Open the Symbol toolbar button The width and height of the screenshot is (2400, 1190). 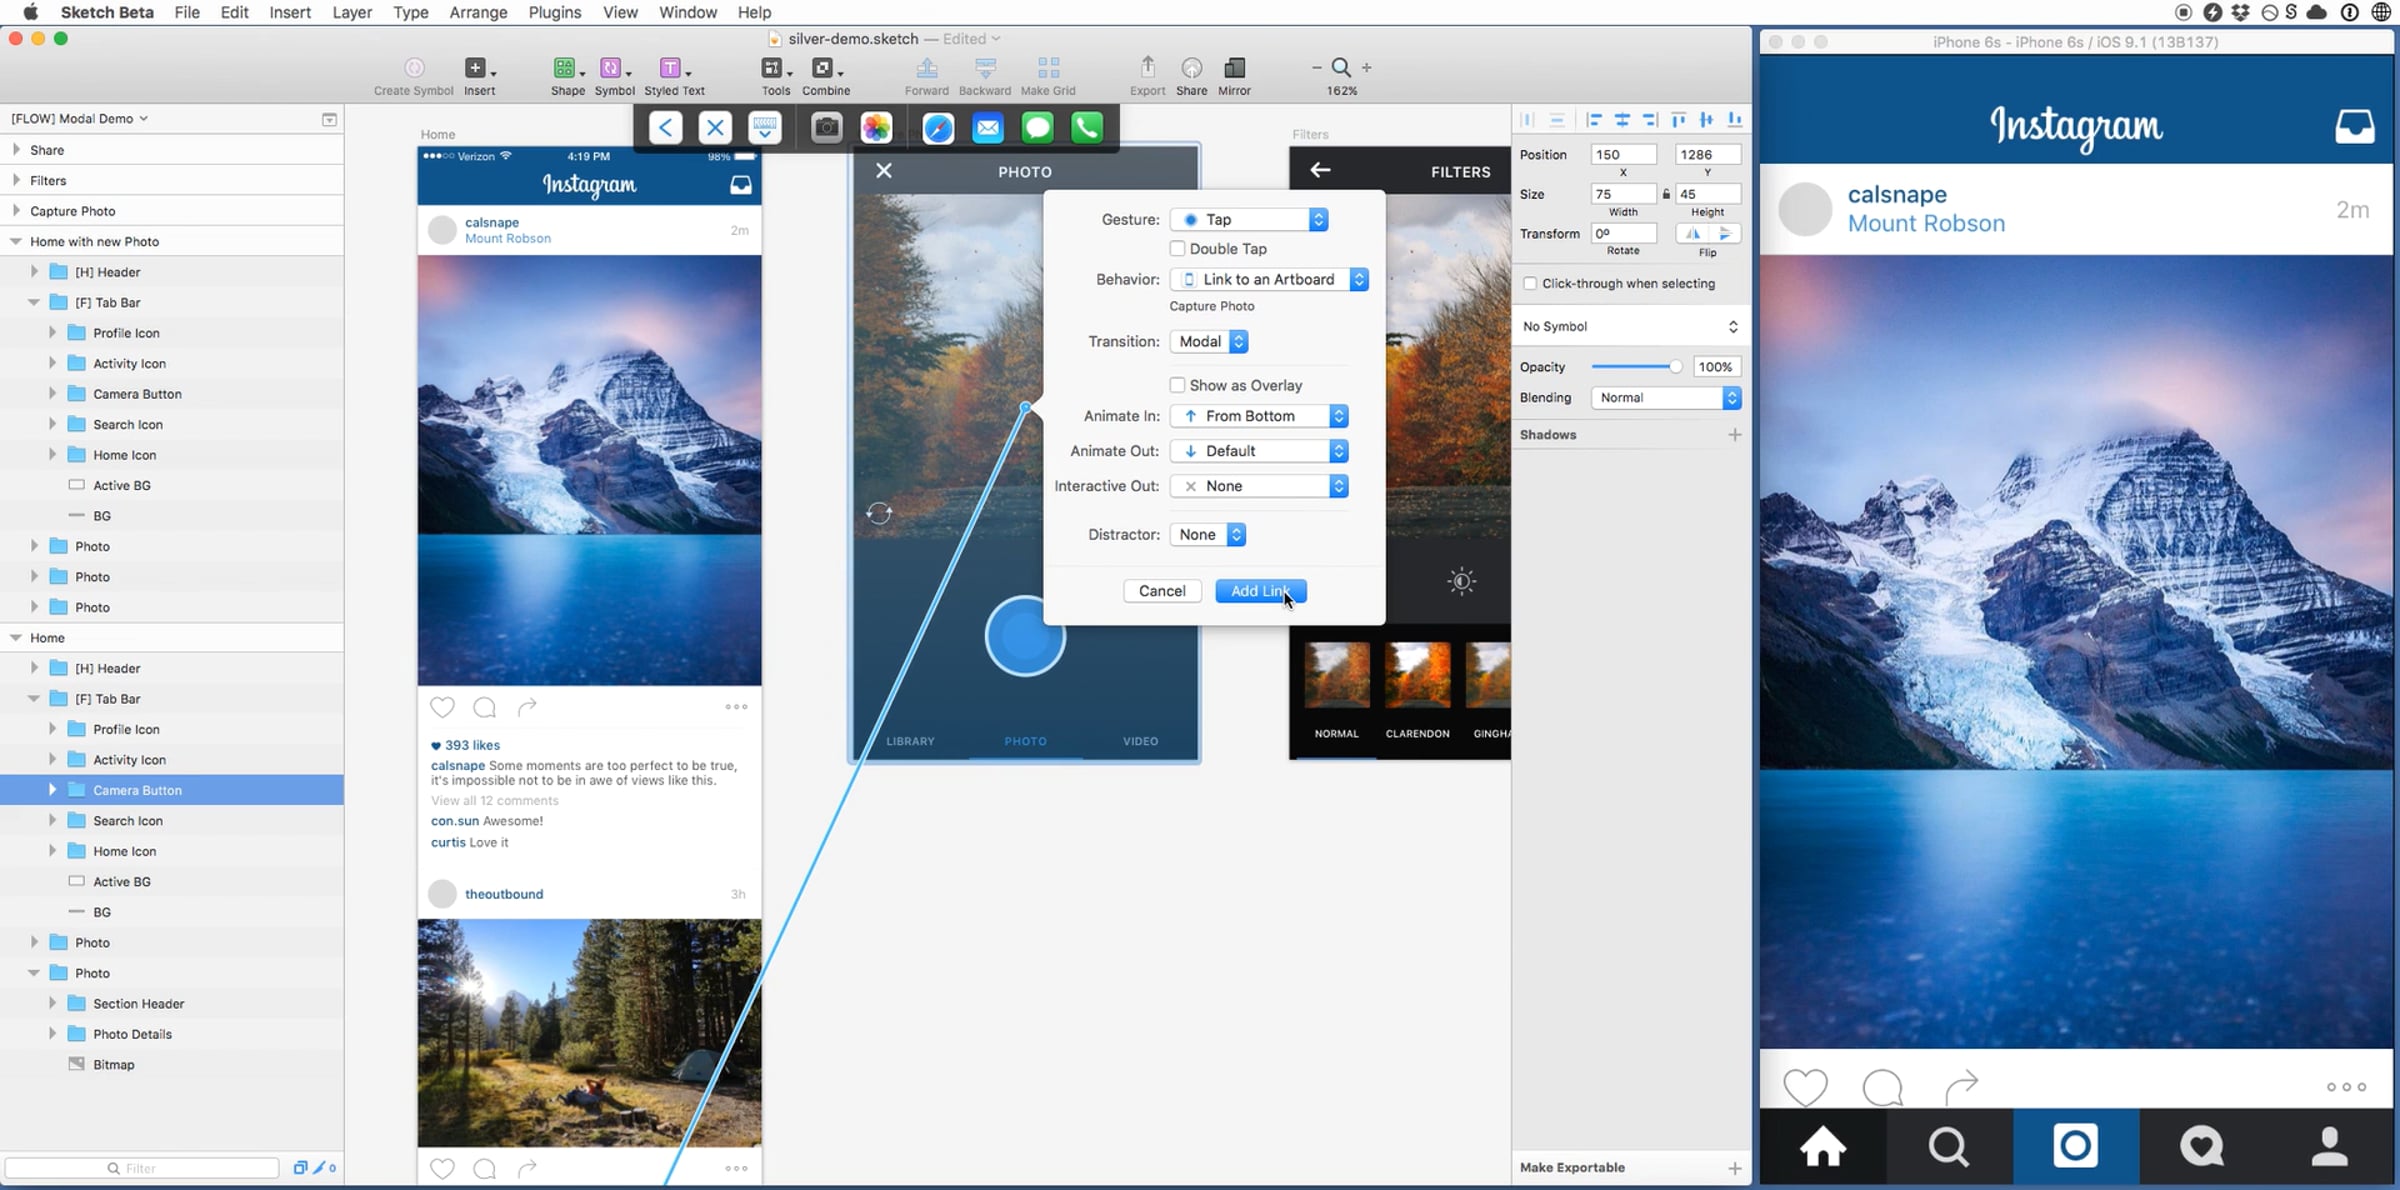tap(612, 68)
